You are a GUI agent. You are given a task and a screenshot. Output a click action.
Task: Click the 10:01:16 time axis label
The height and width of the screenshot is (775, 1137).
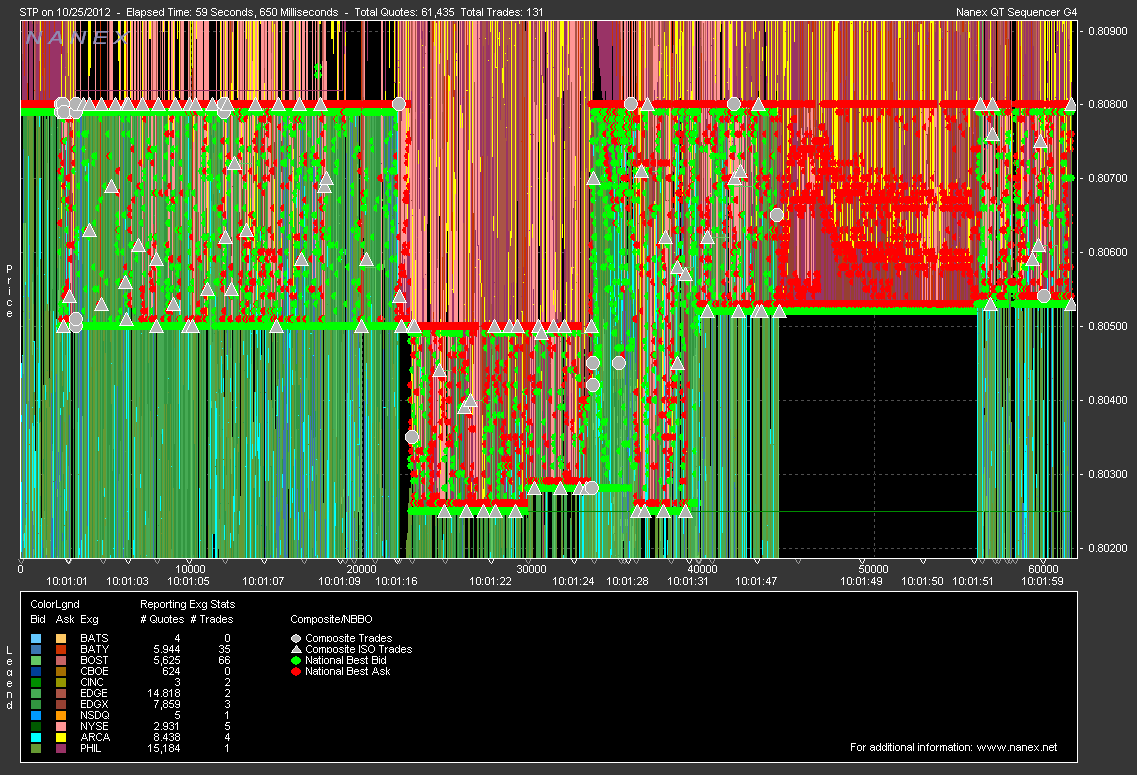(x=397, y=581)
